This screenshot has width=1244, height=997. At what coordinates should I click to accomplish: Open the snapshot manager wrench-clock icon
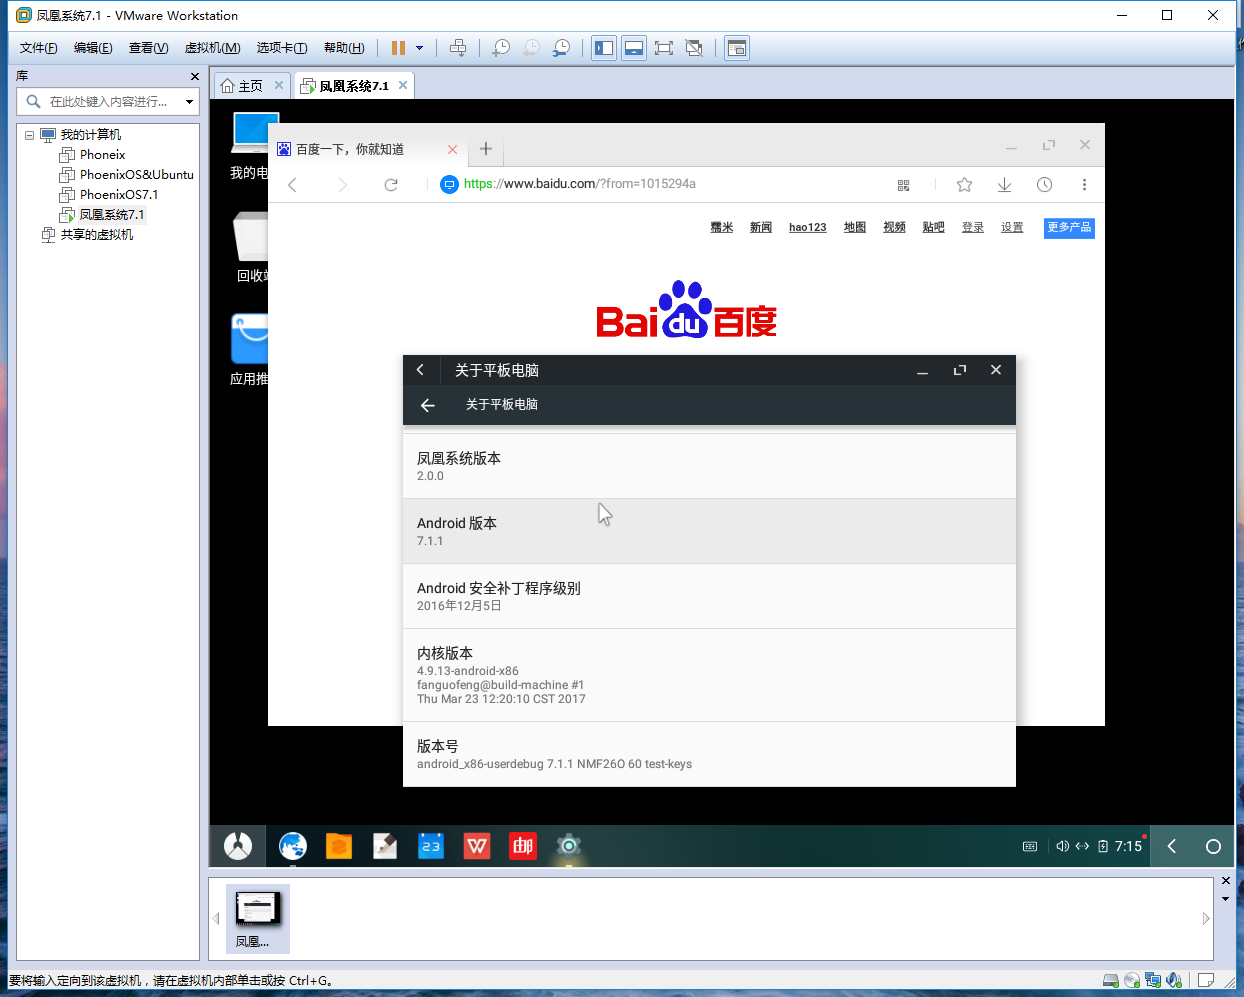click(562, 48)
